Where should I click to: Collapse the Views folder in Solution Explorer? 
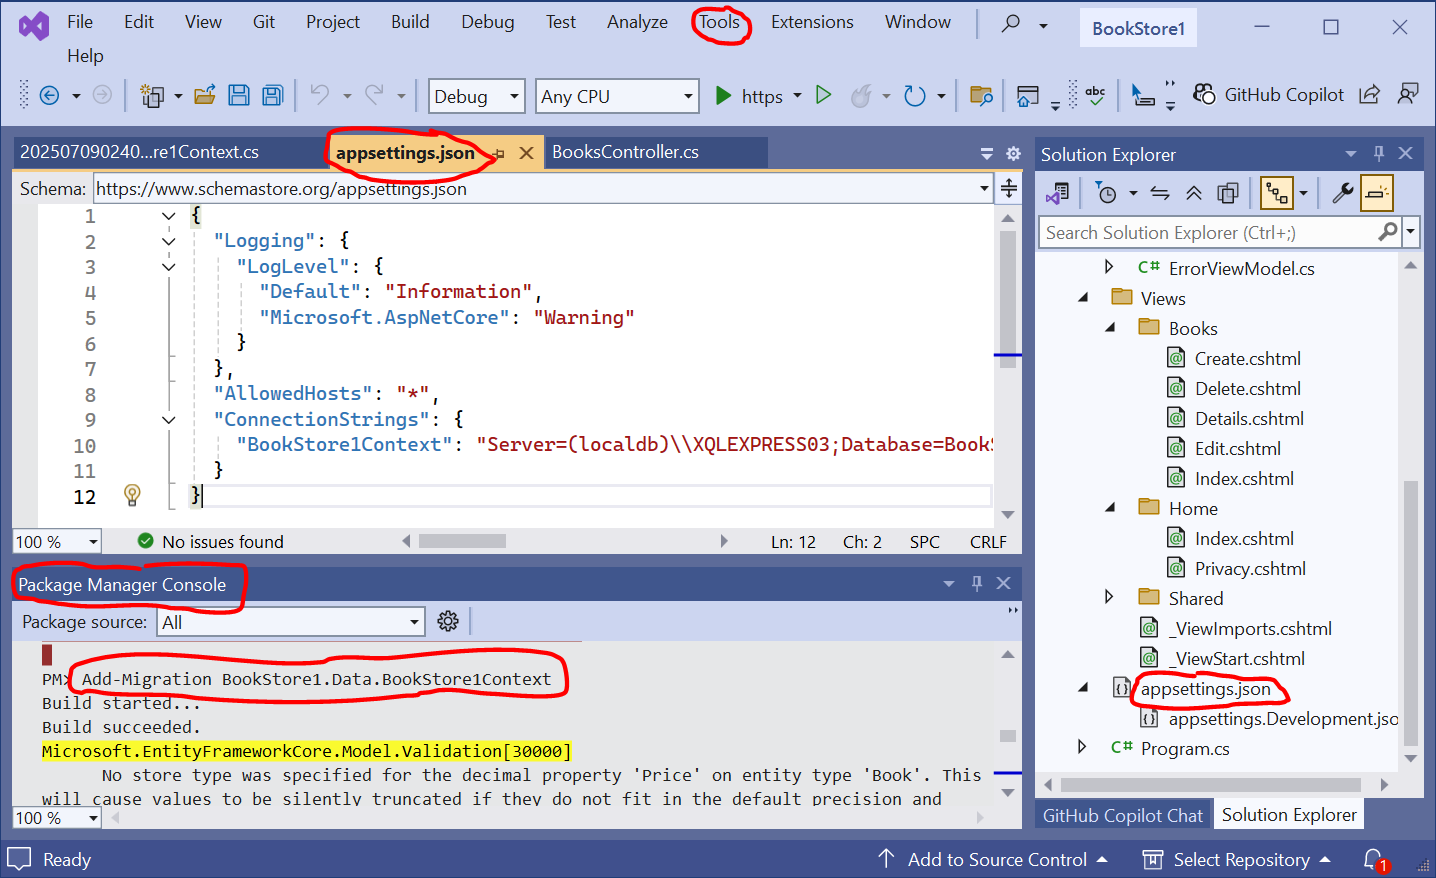[x=1083, y=298]
